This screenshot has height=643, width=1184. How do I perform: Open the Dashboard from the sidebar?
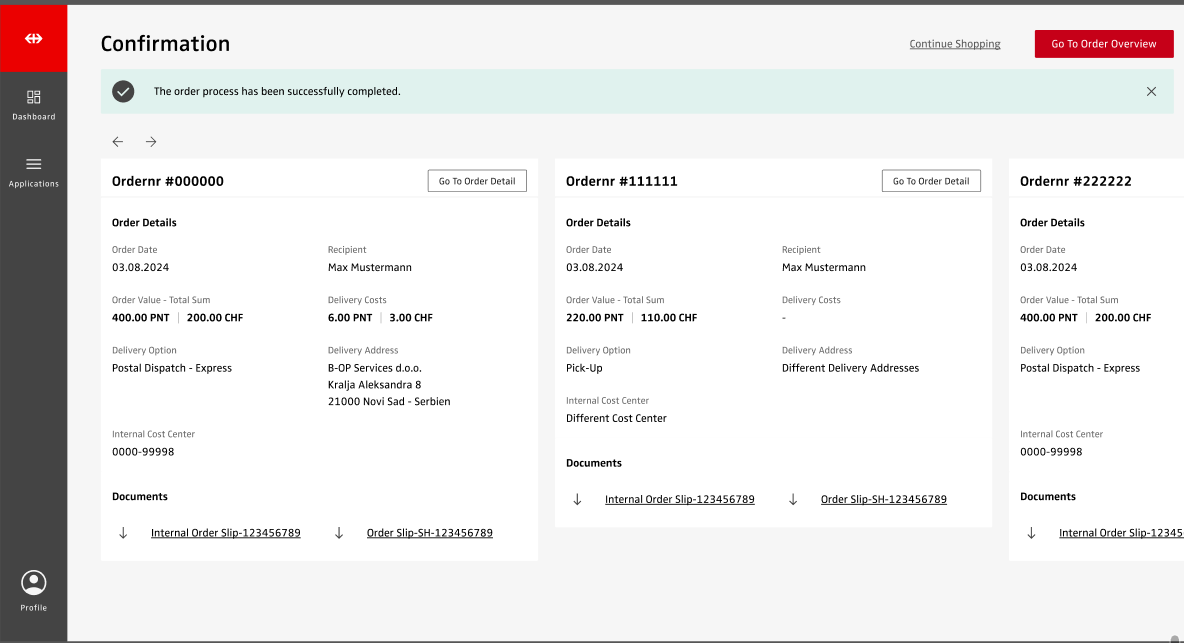tap(34, 104)
